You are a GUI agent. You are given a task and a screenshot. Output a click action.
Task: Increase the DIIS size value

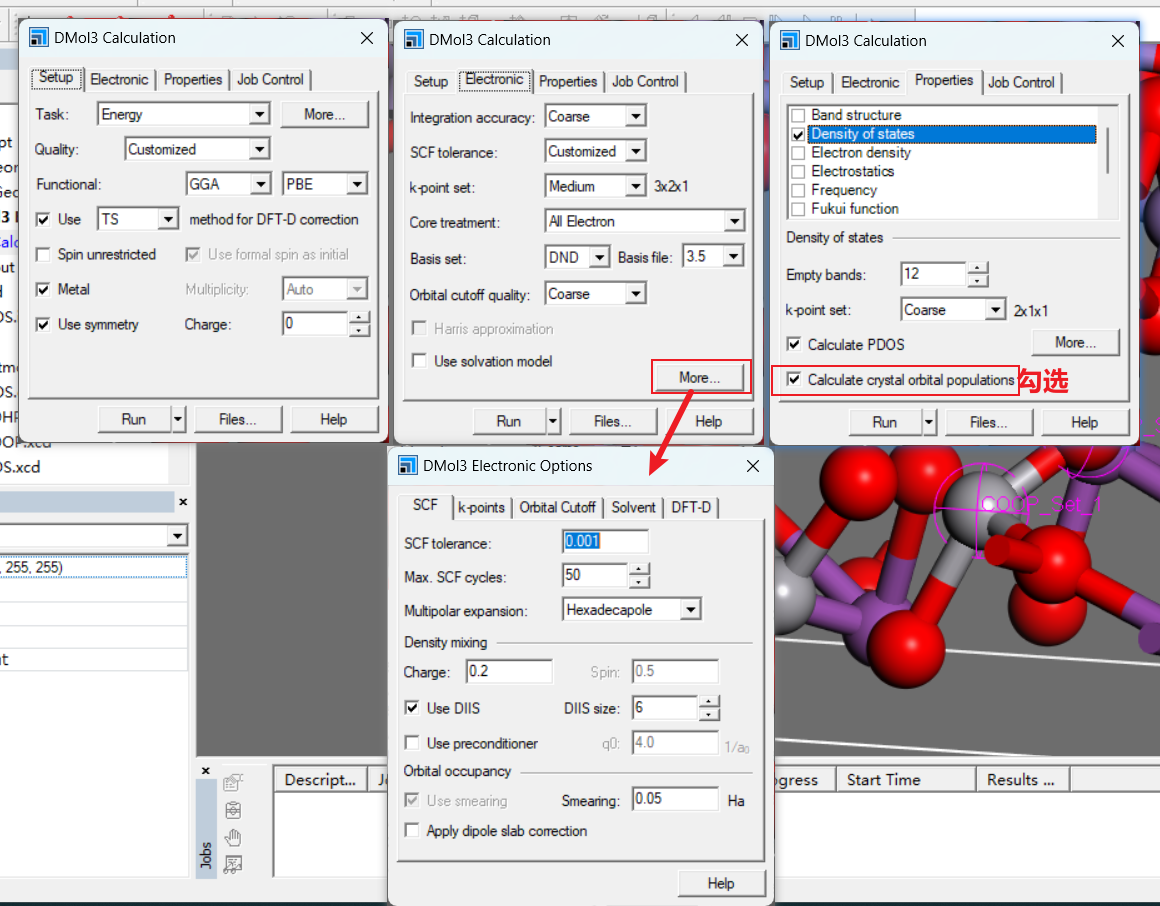click(x=709, y=702)
